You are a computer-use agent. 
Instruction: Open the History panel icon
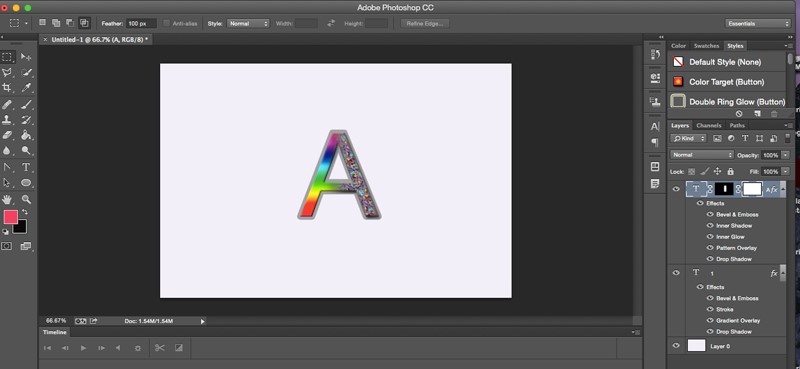(656, 55)
